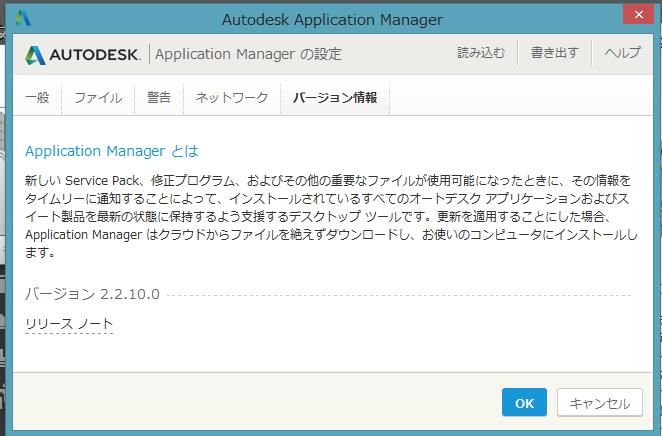Open the 一般 tab
This screenshot has height=436, width=662.
37,97
